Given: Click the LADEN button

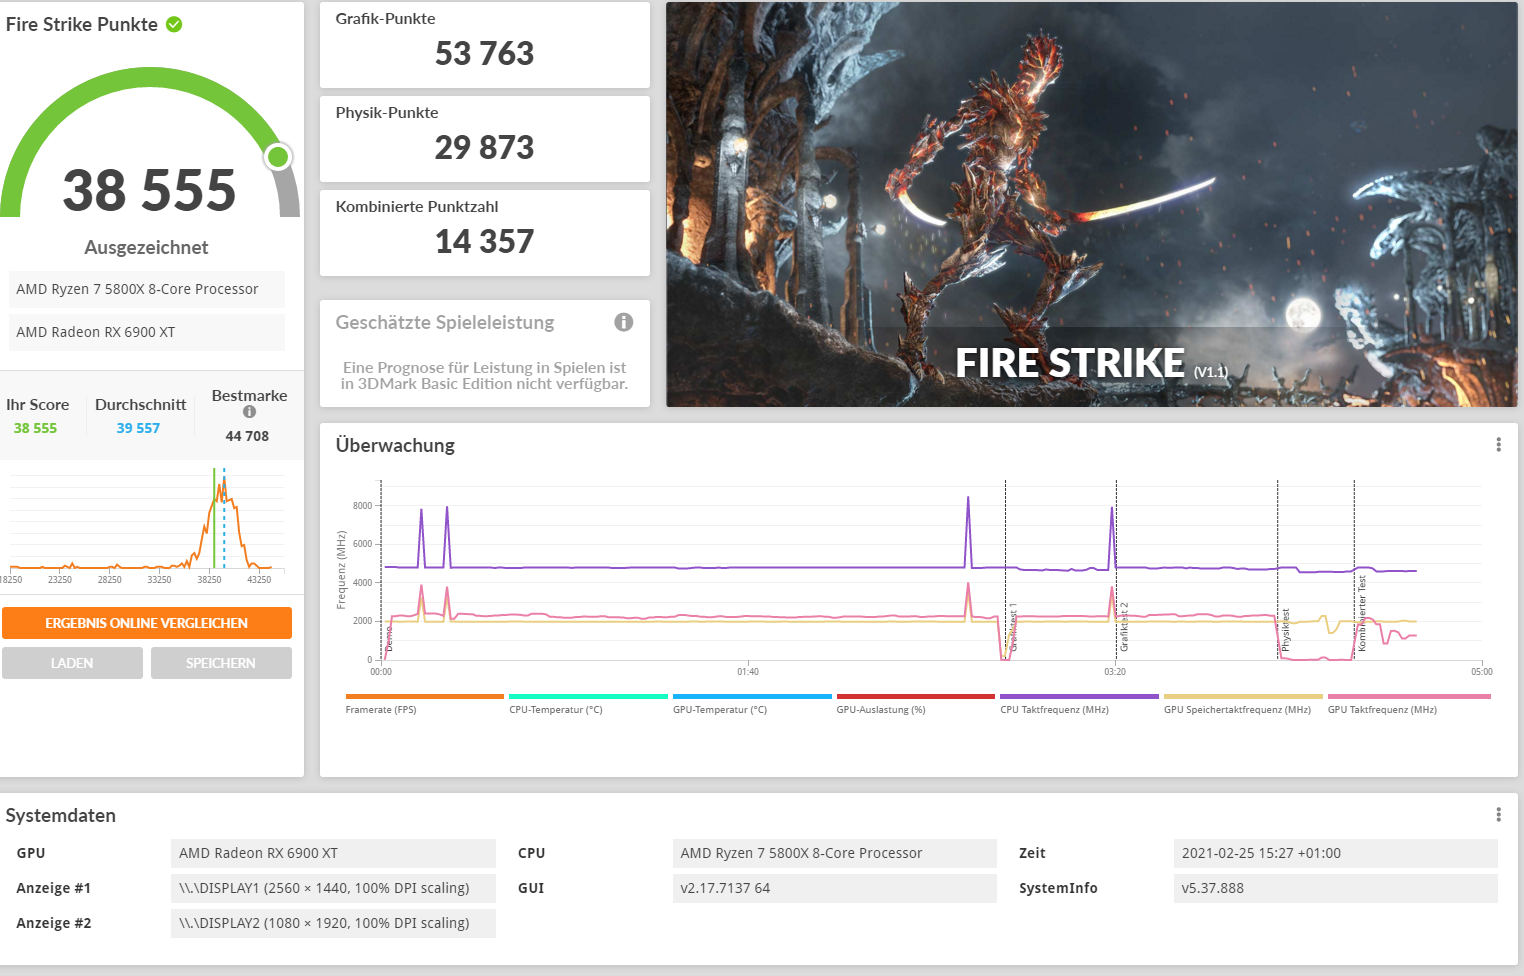Looking at the screenshot, I should [x=72, y=663].
